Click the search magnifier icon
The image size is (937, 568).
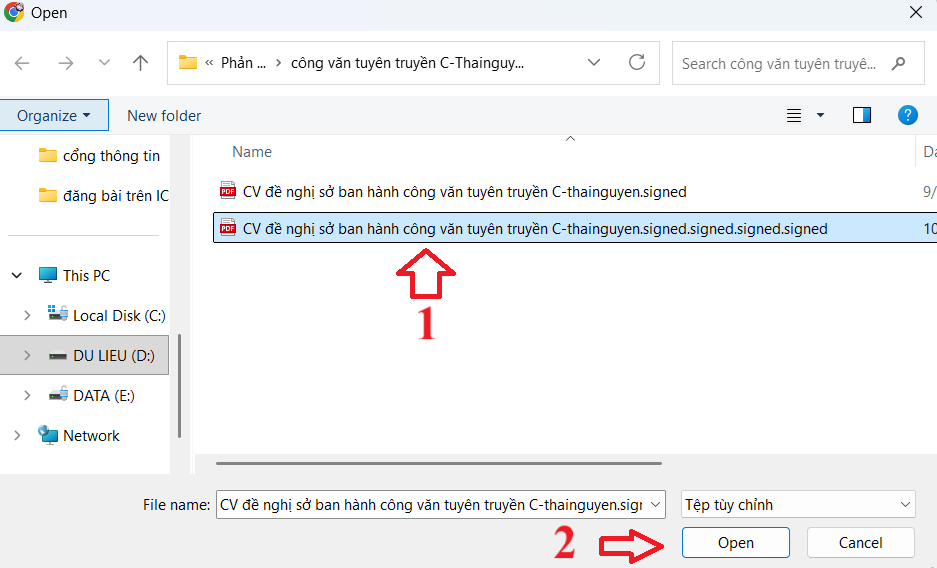[899, 63]
